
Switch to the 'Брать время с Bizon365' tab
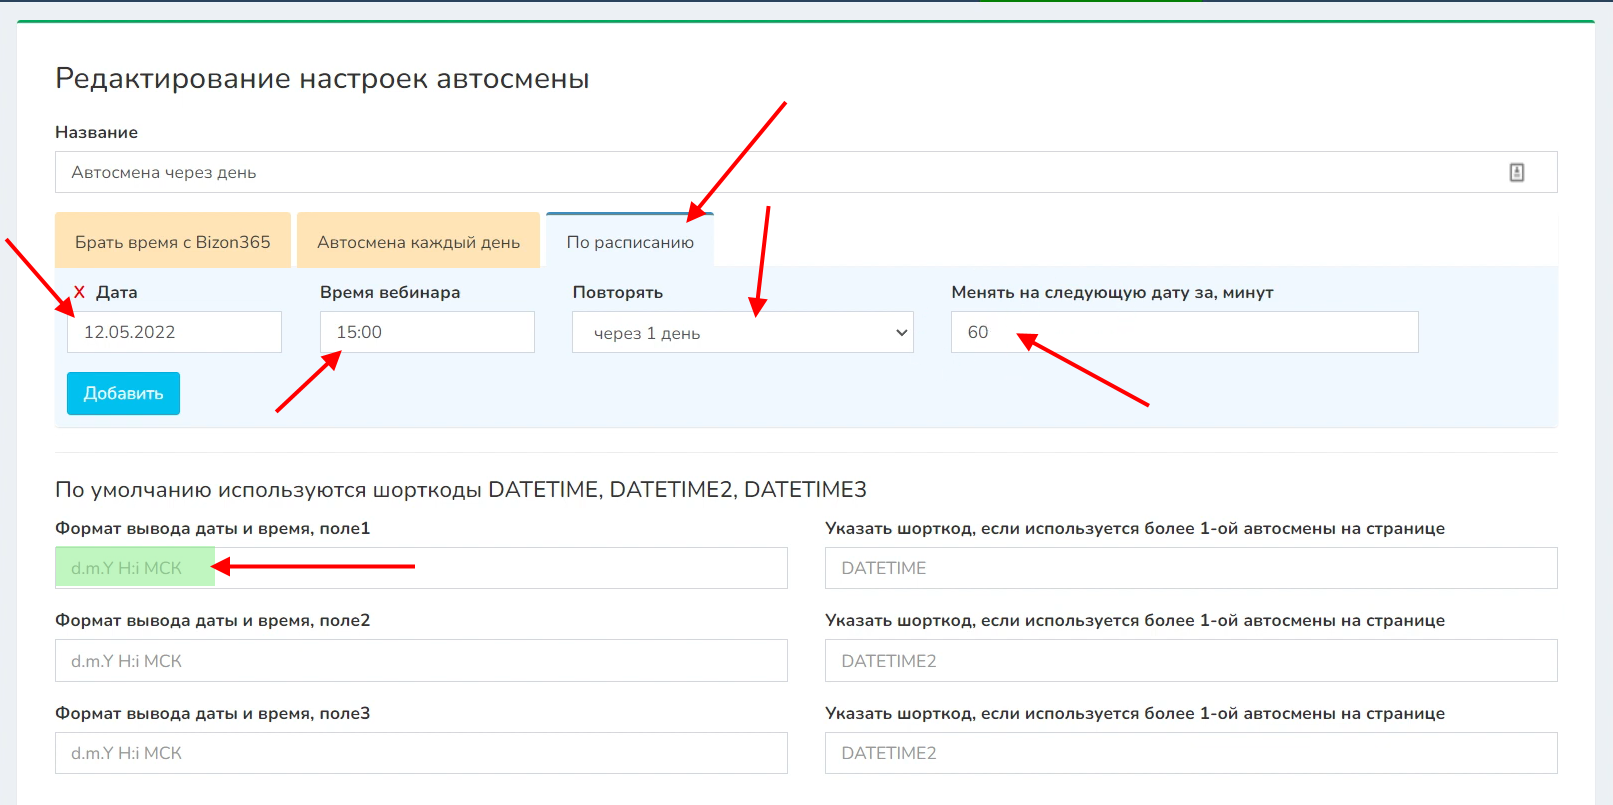[x=173, y=241]
